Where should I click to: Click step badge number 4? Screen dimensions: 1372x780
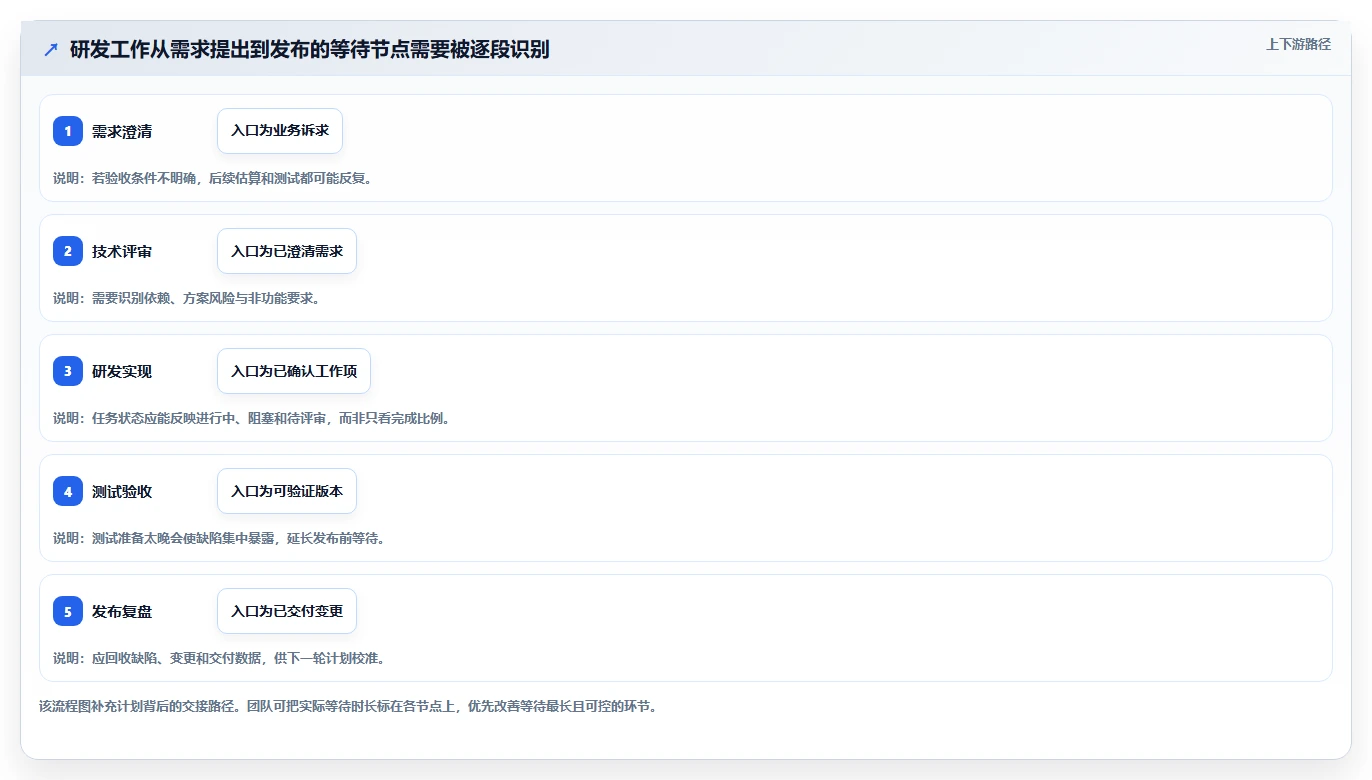pos(68,491)
